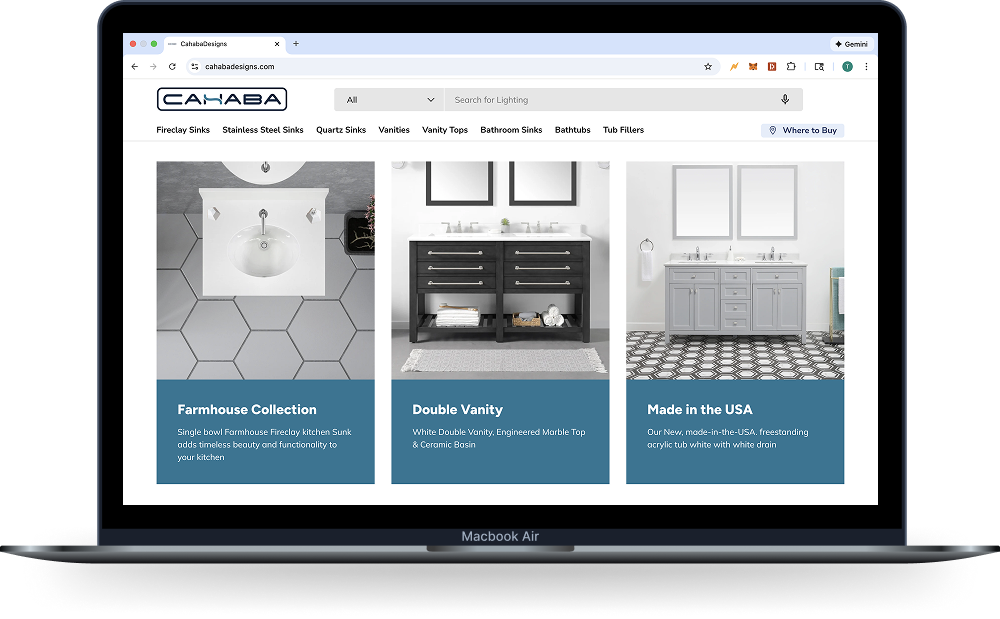The height and width of the screenshot is (619, 1000).
Task: Go to the Bathtubs category
Action: (x=573, y=130)
